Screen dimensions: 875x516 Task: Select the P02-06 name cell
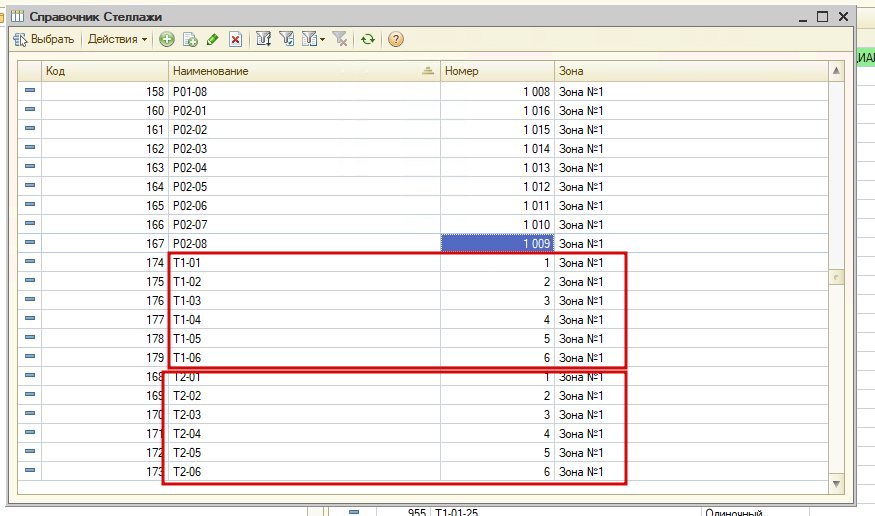click(x=304, y=205)
